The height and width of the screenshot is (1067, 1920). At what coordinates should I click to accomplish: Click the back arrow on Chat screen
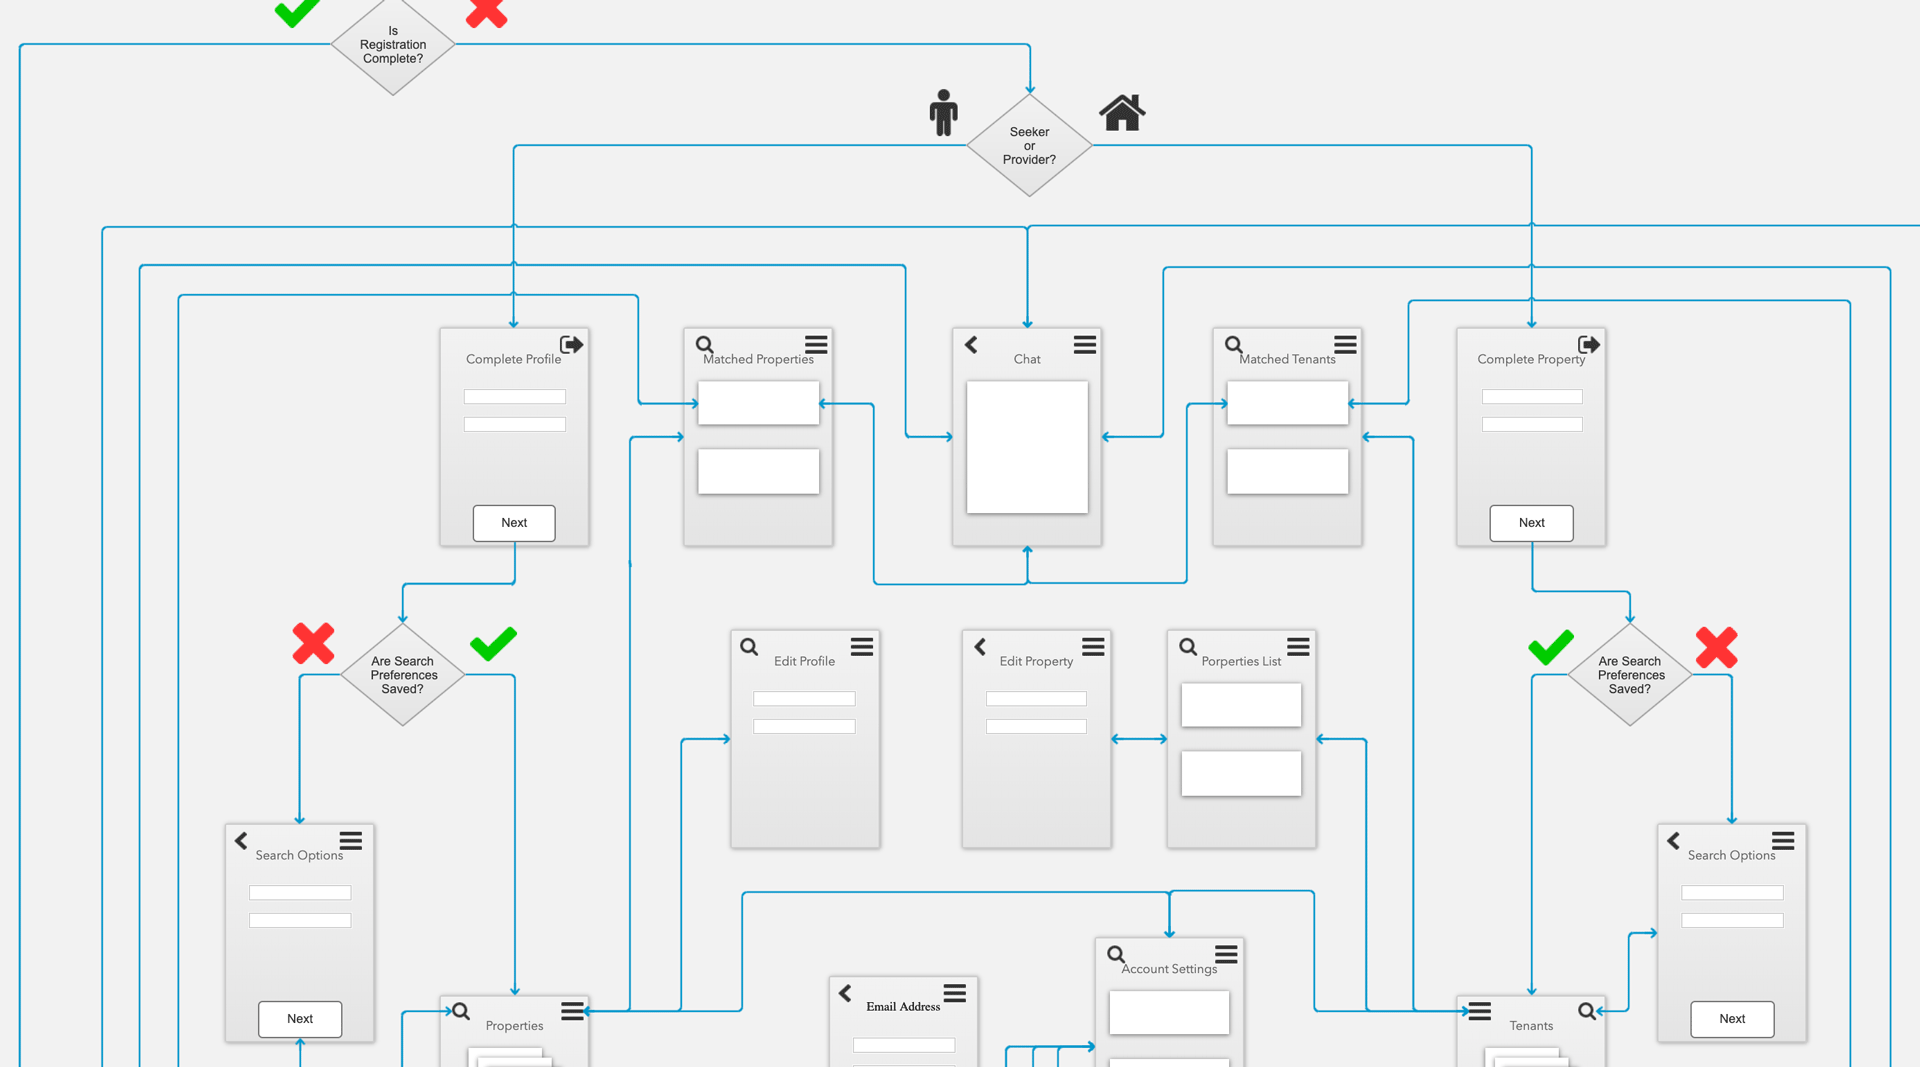[x=971, y=345]
